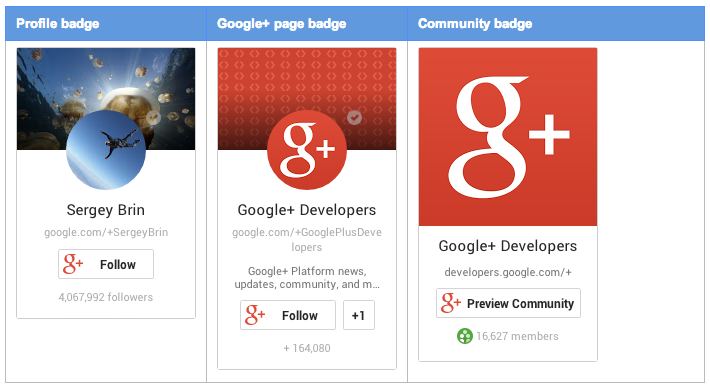Image resolution: width=710 pixels, height=388 pixels.
Task: Follow Google+ Developers page via Follow button
Action: (288, 315)
